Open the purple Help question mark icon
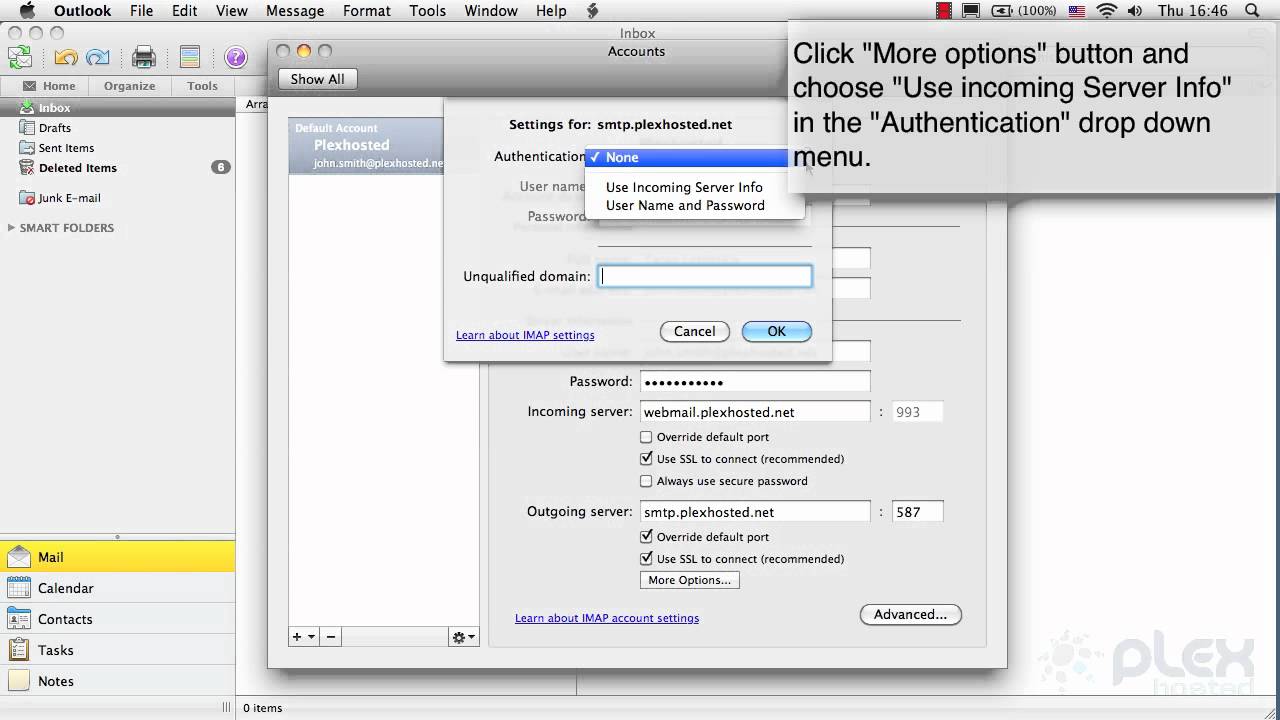The height and width of the screenshot is (720, 1280). (236, 57)
